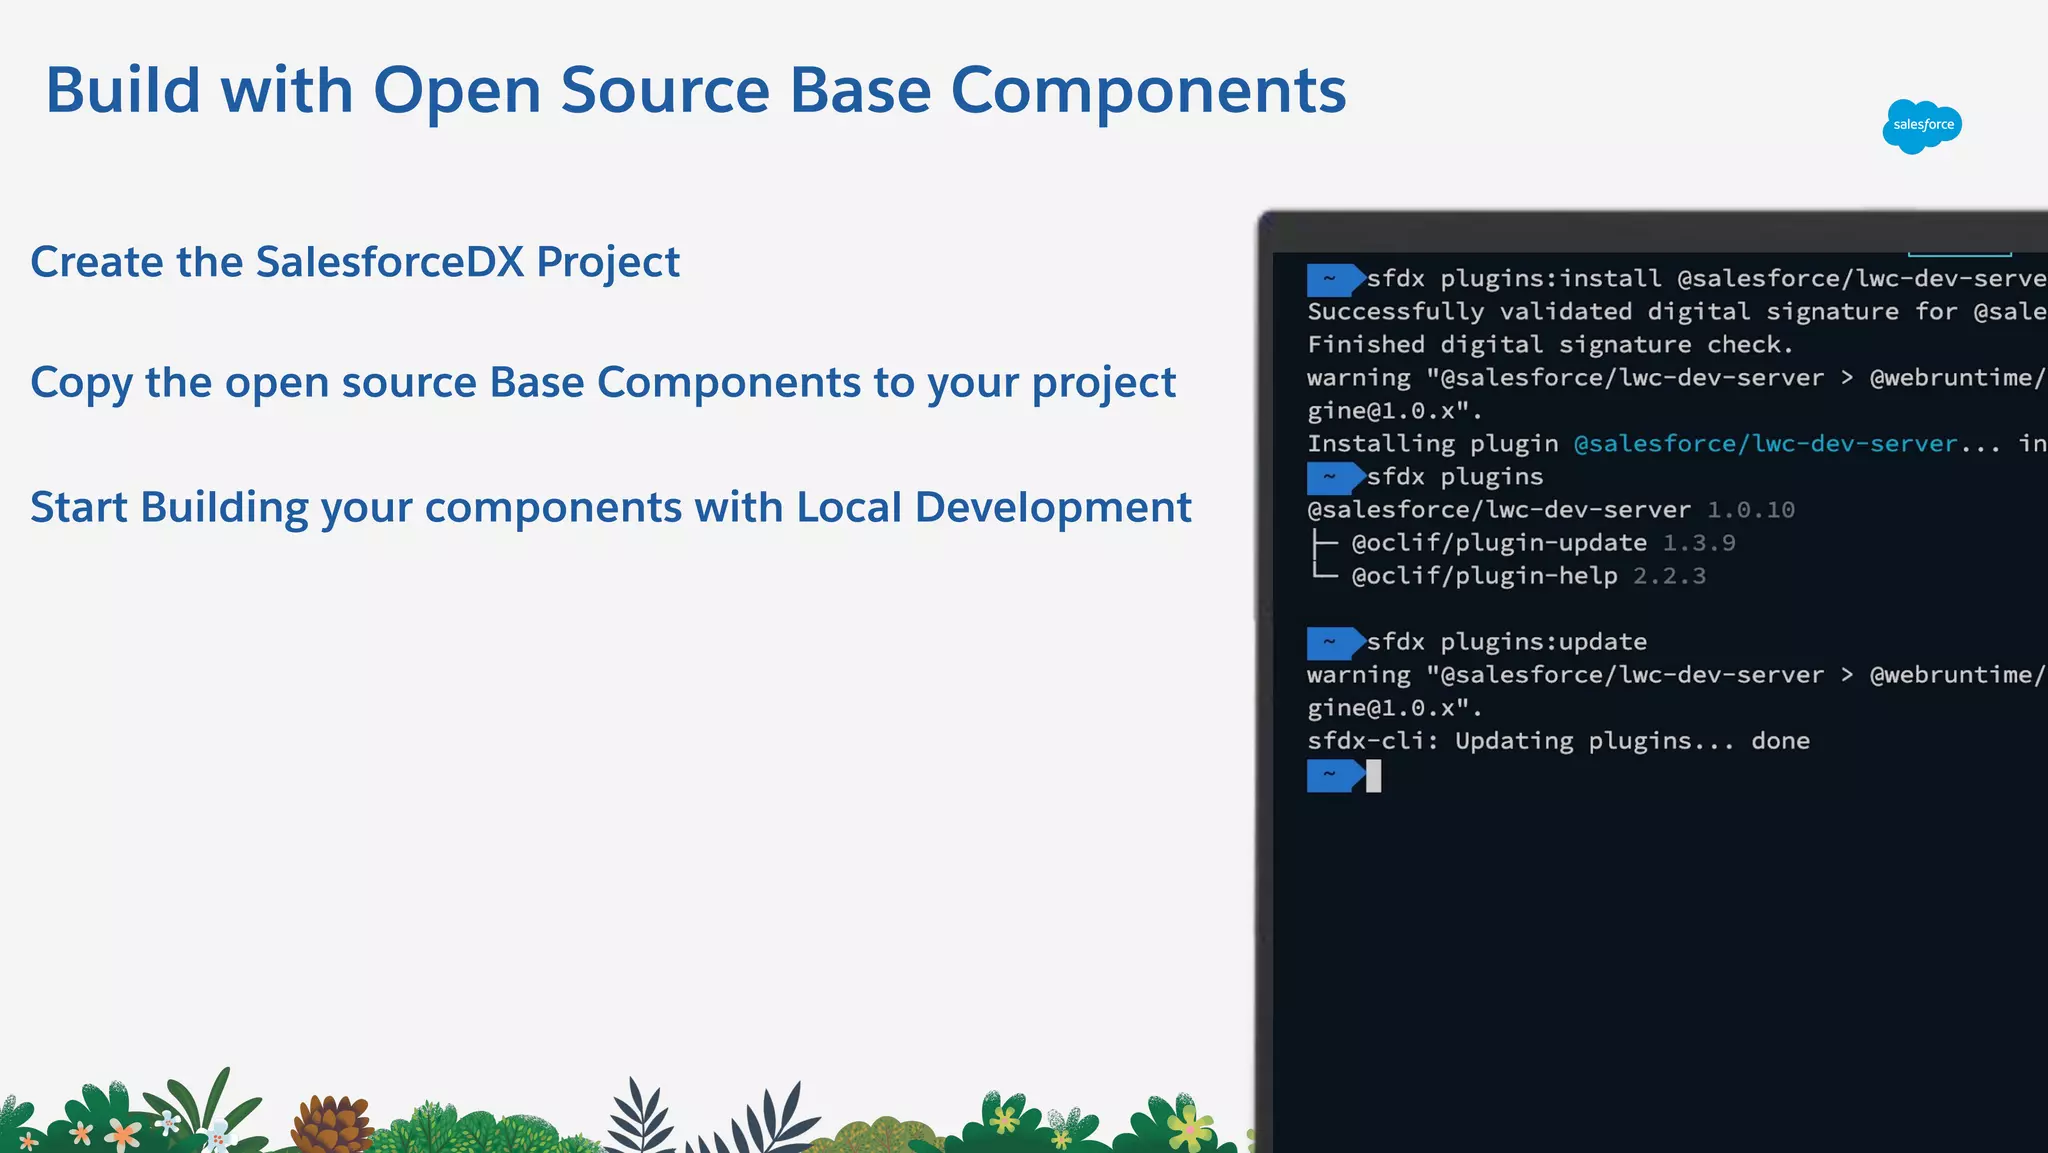Select 'Create the SalesforceDX Project' text

click(355, 262)
